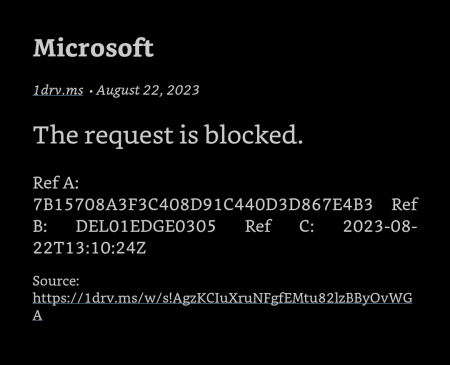Click the 'The request is blocked.' heading
Viewport: 450px width, 365px height.
(x=168, y=135)
